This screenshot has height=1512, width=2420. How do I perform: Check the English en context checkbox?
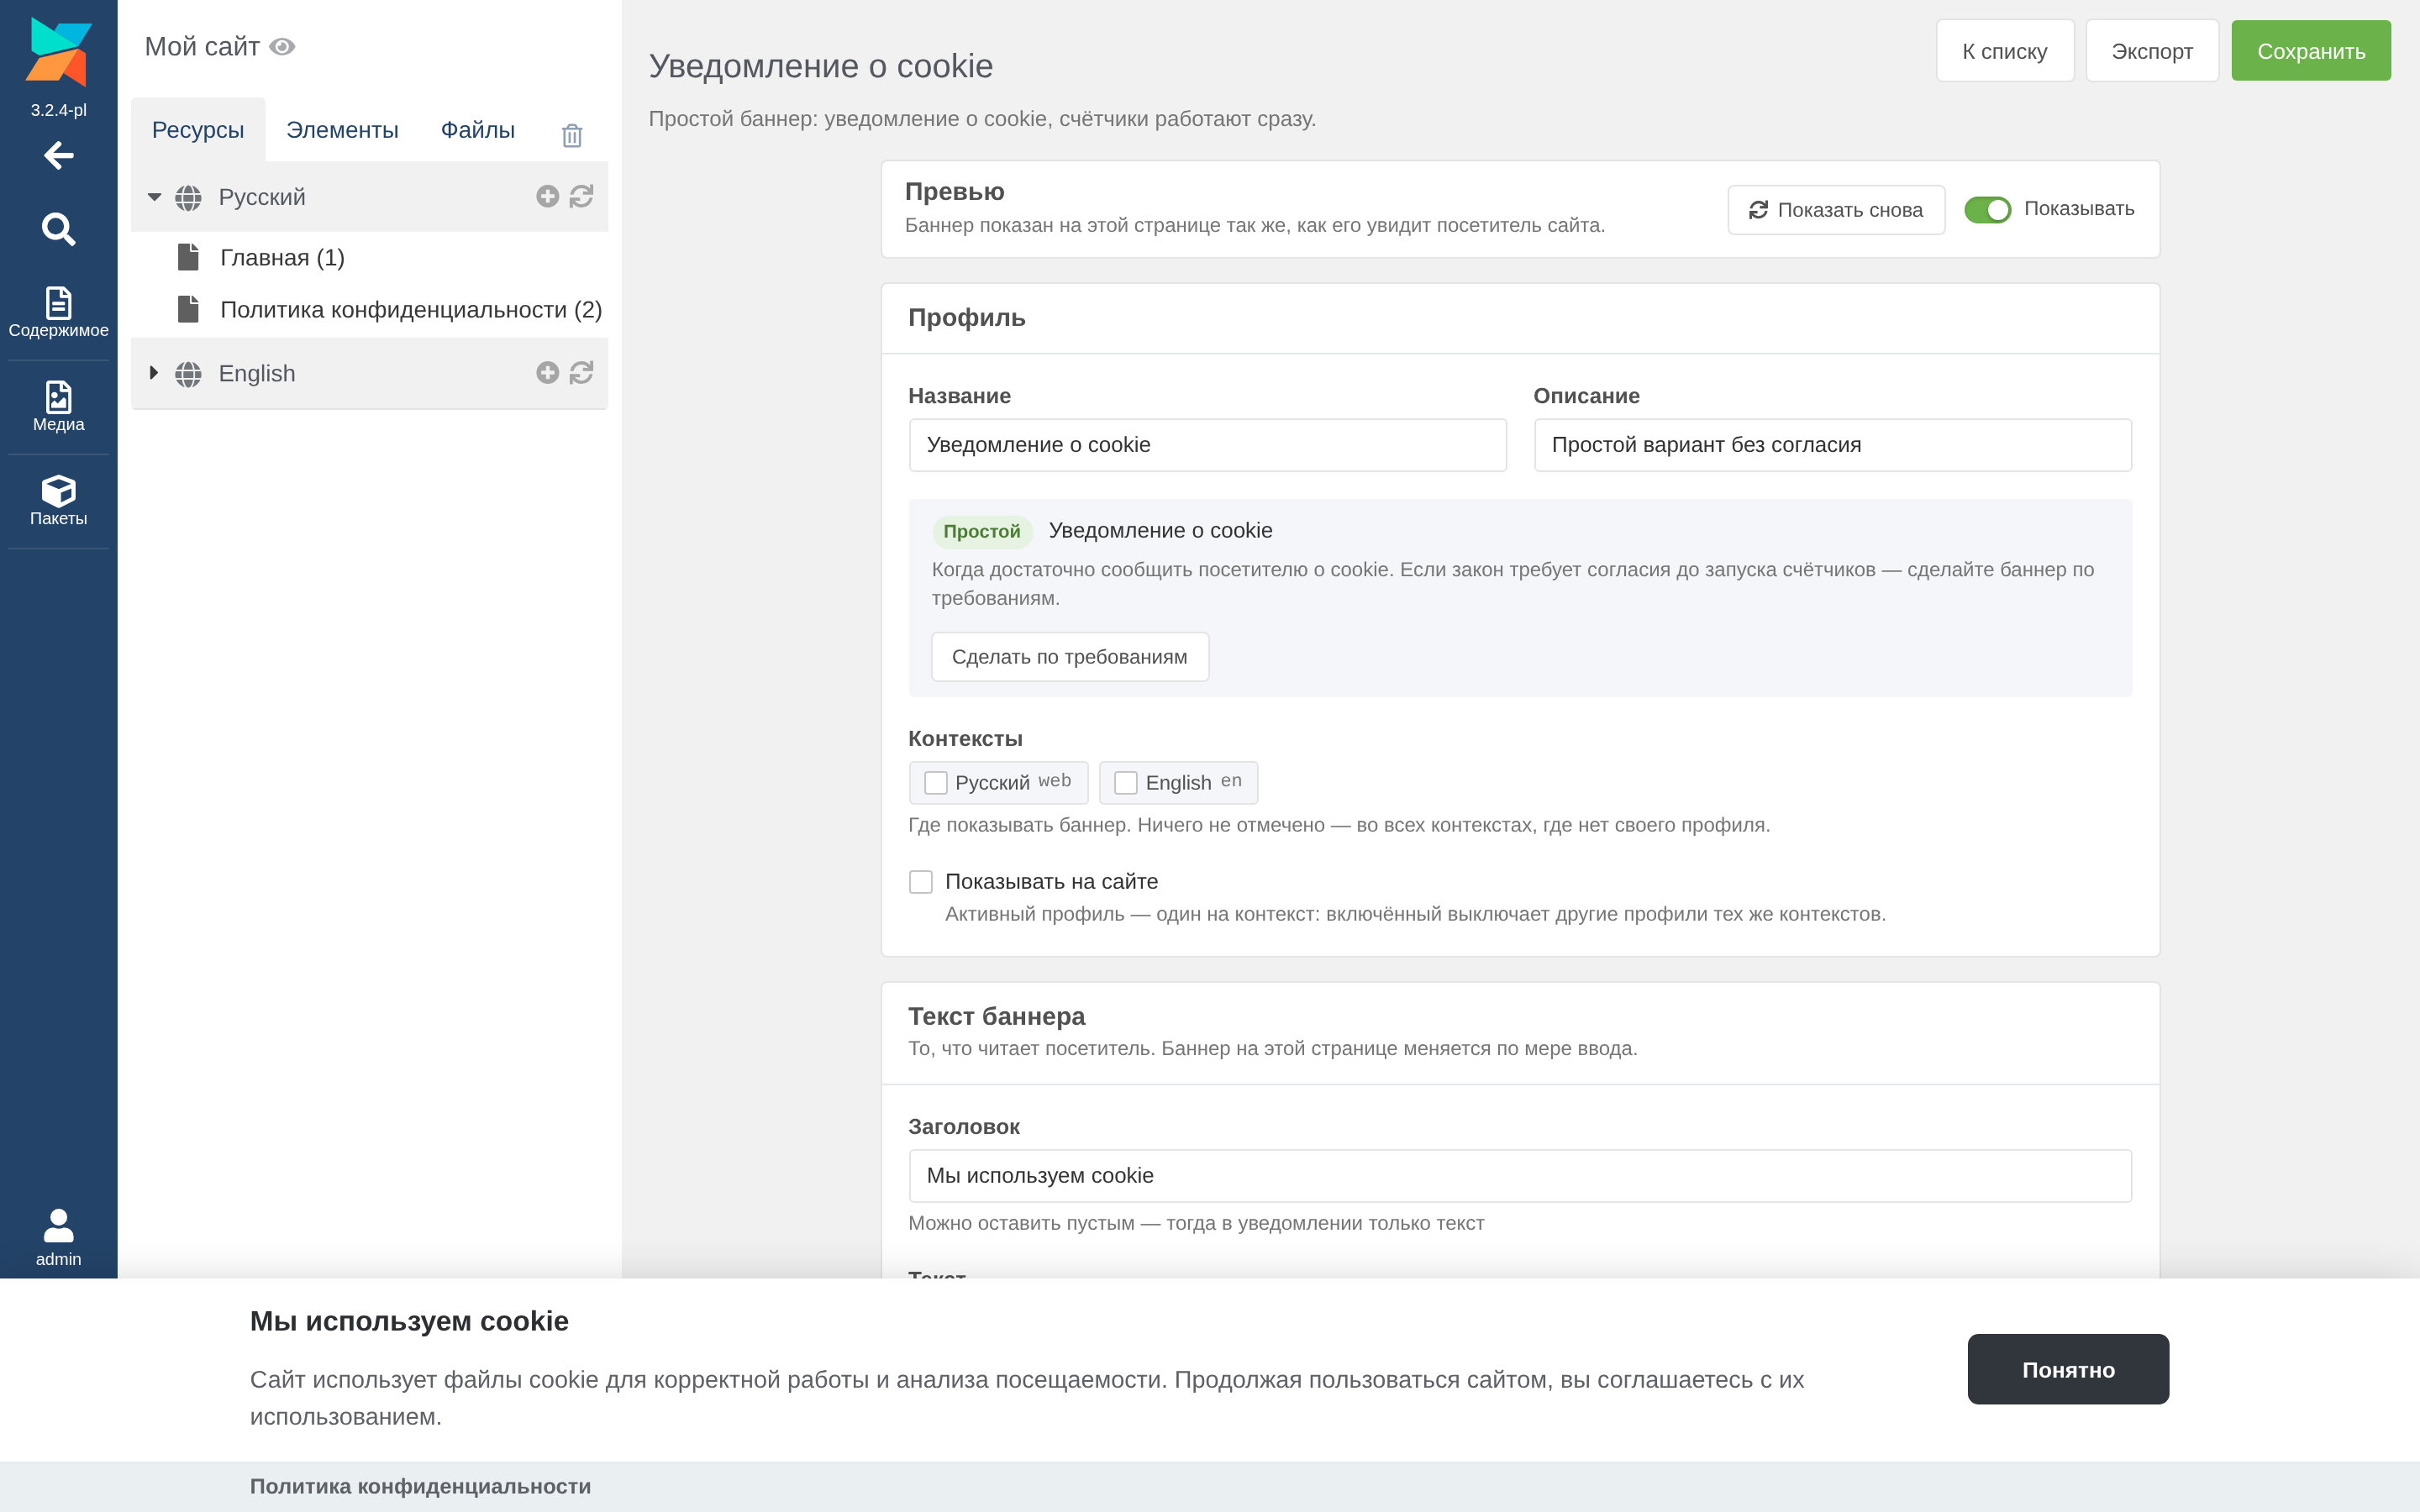1125,782
